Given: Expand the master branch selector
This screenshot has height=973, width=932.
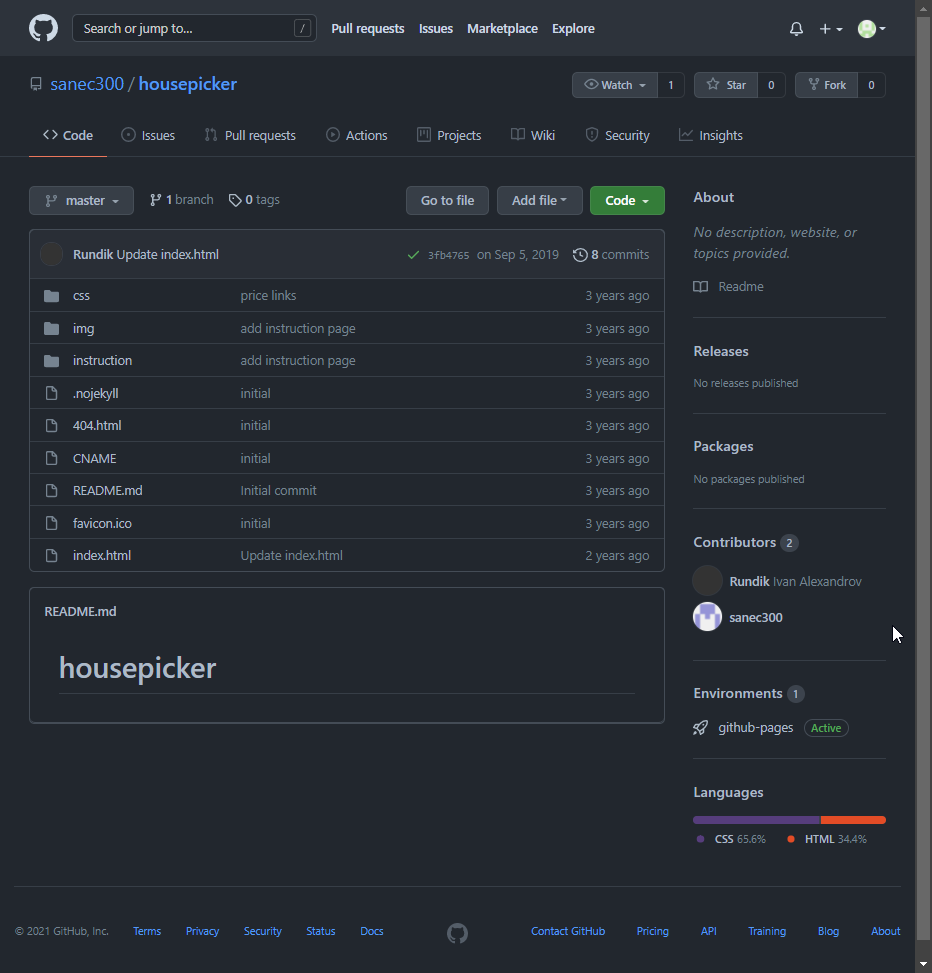Looking at the screenshot, I should click(x=81, y=200).
